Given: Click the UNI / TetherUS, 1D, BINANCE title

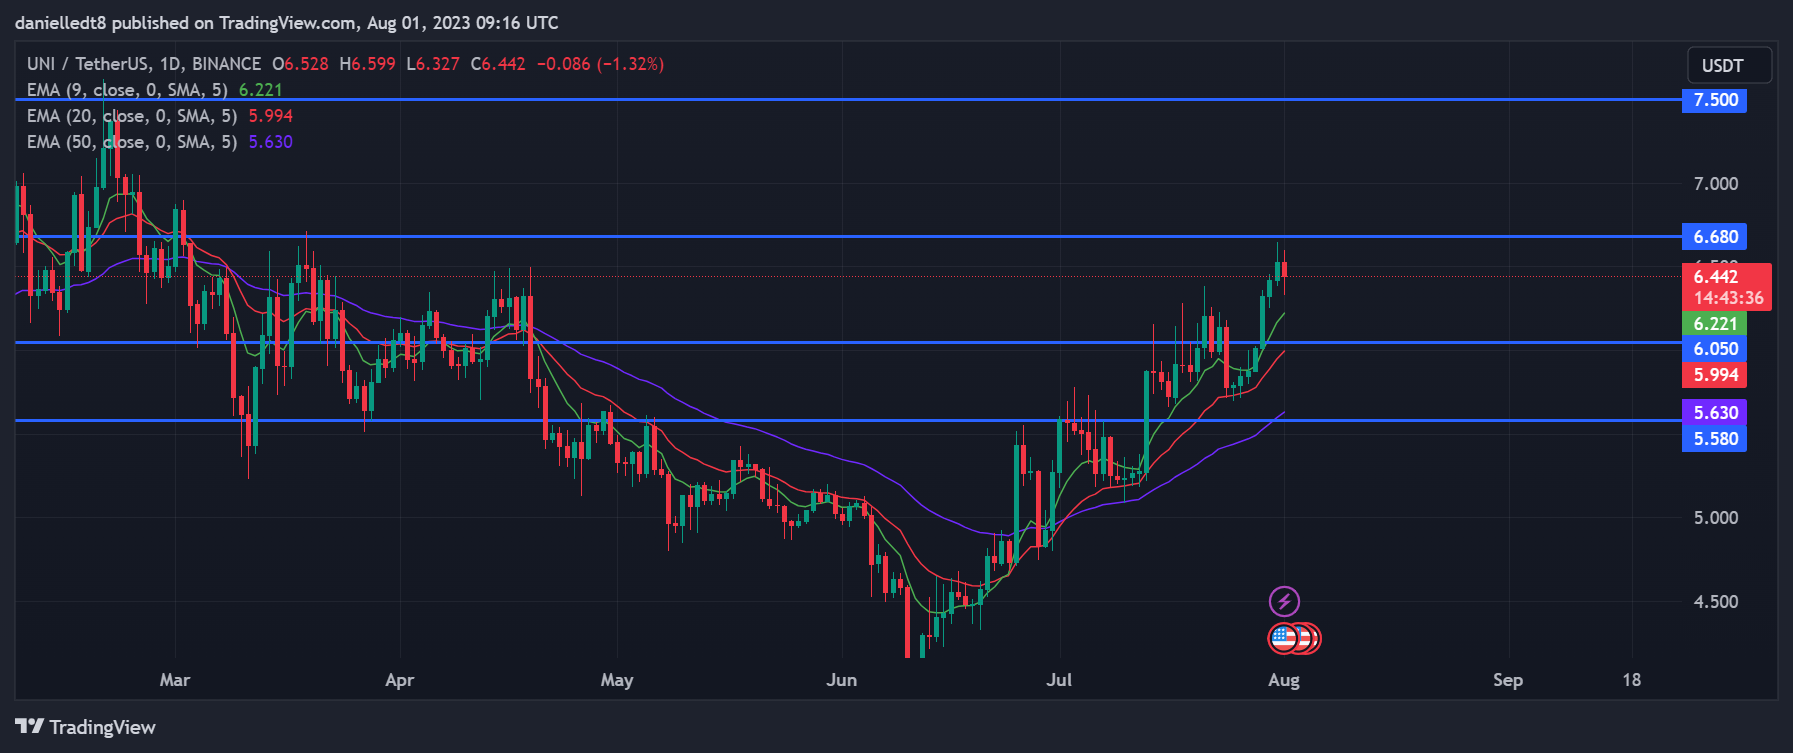Looking at the screenshot, I should click(x=144, y=64).
